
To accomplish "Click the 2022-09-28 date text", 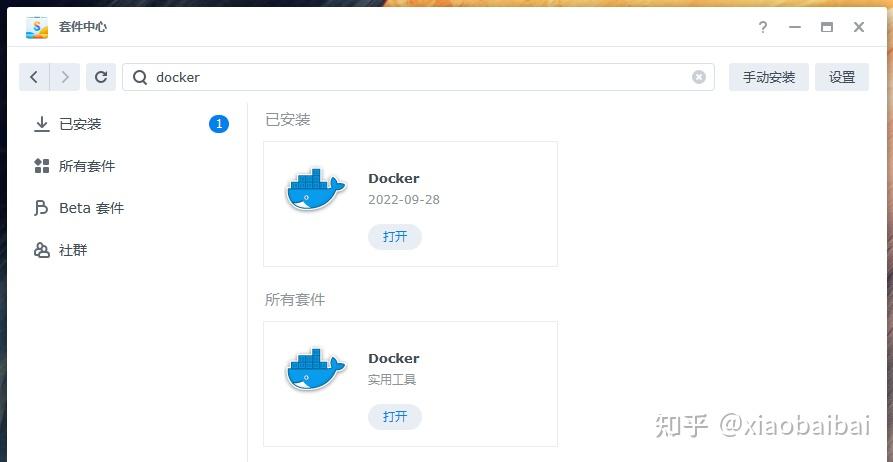I will click(x=404, y=200).
